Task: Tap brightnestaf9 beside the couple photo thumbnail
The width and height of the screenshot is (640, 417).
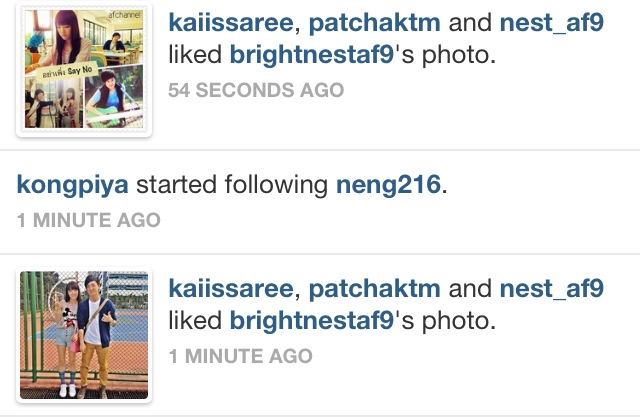Action: coord(312,321)
